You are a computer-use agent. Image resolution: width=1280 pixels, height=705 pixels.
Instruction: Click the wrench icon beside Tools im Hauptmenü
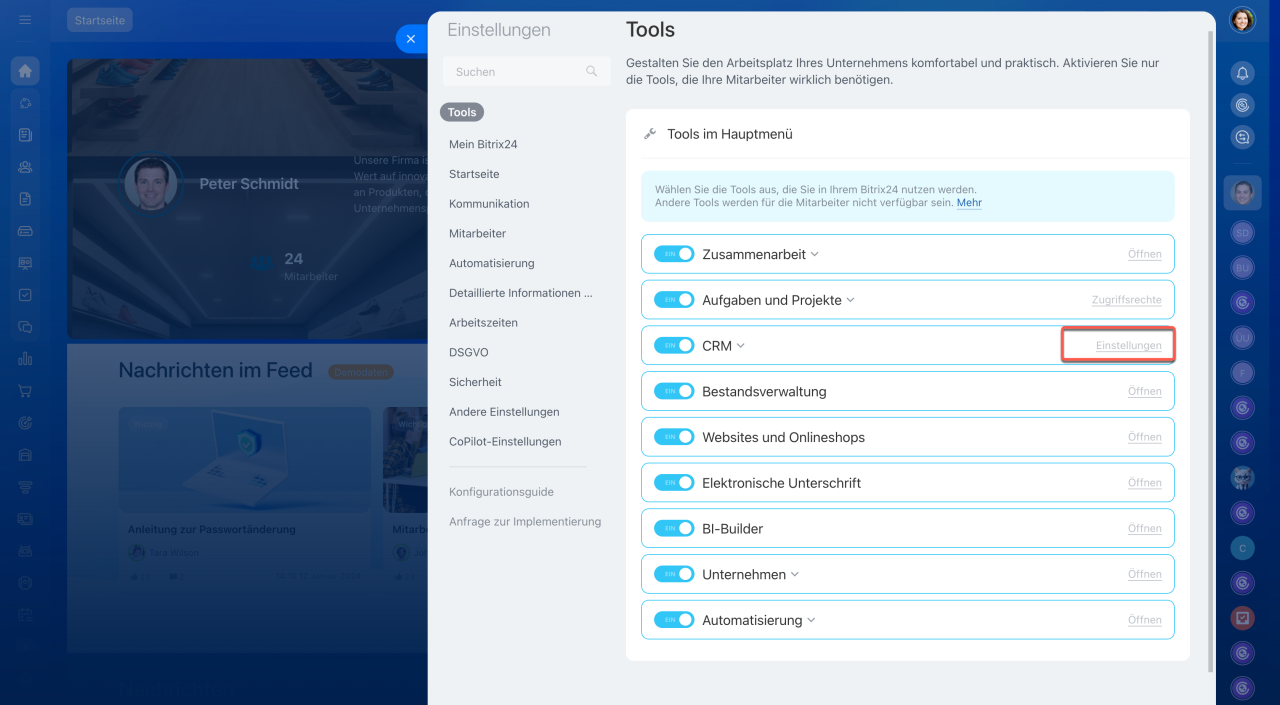(x=650, y=134)
